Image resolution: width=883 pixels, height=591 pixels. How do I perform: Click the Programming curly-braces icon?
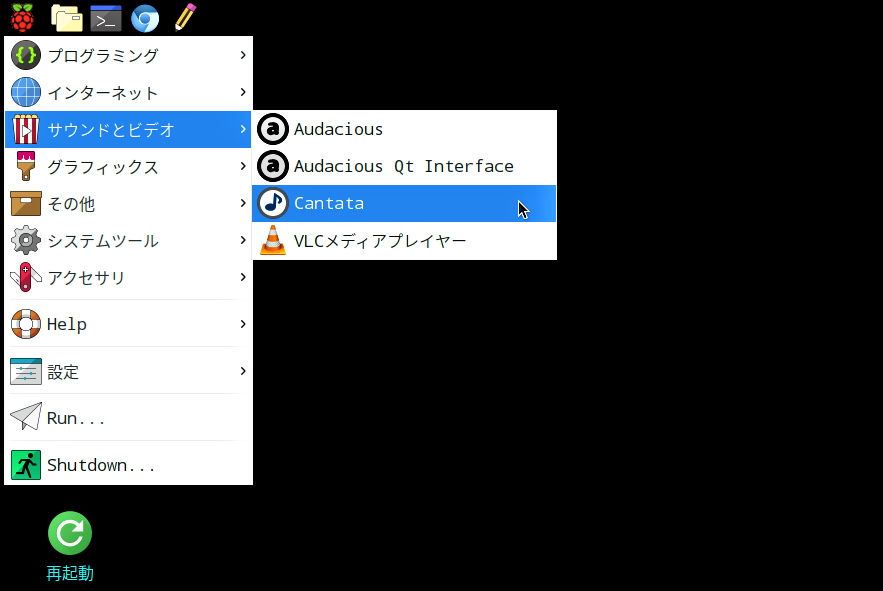[26, 55]
